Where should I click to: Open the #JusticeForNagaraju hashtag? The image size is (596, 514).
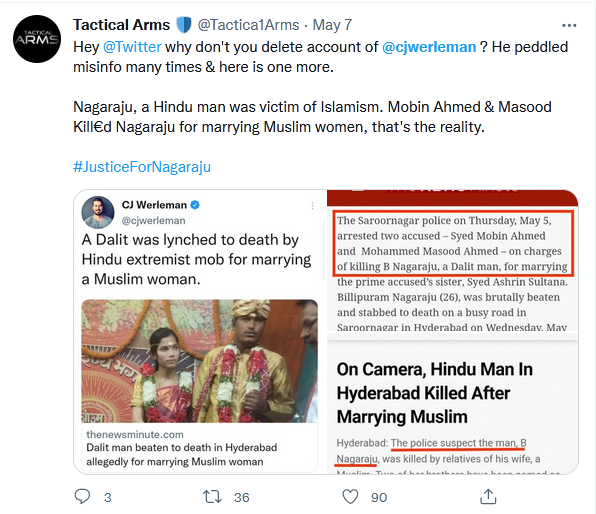142,167
